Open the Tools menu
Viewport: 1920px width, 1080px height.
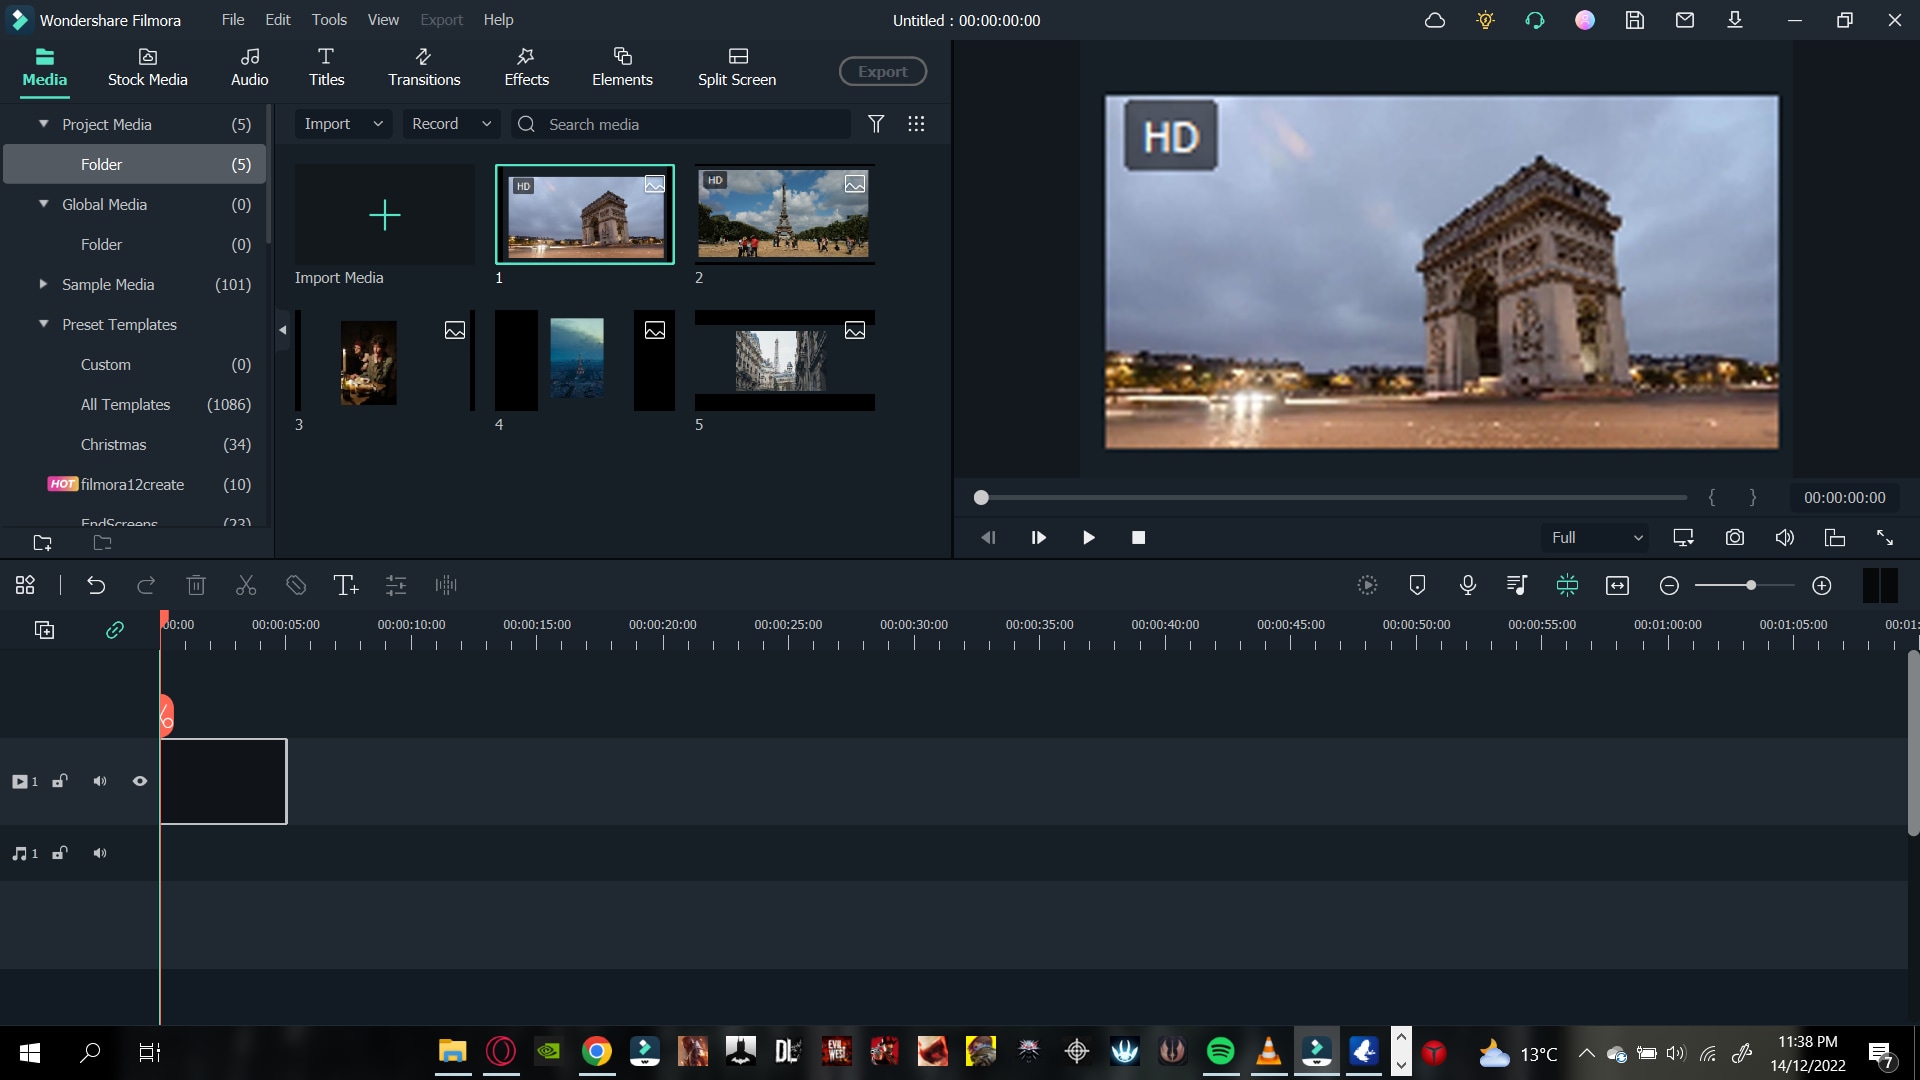tap(327, 20)
